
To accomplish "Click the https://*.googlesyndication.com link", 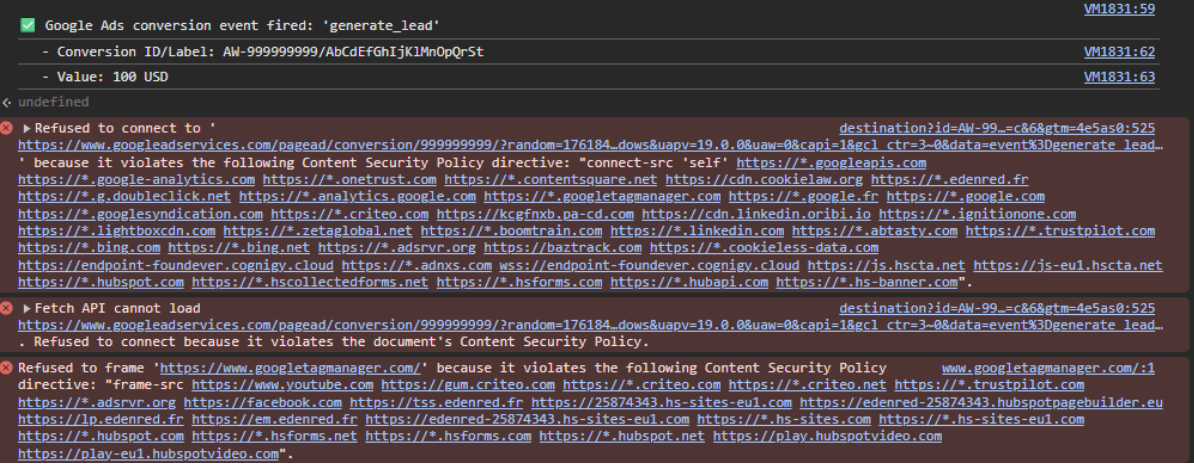I will coord(140,214).
